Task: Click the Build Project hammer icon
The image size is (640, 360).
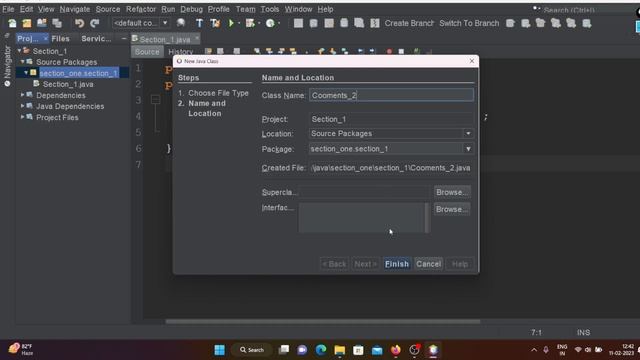Action: [x=199, y=23]
